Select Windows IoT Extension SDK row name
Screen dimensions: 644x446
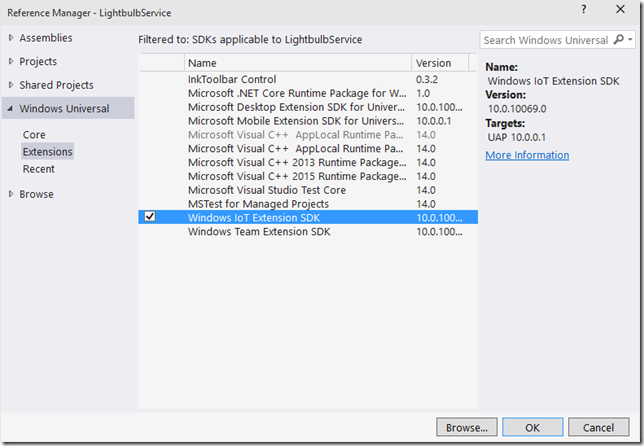(x=254, y=218)
